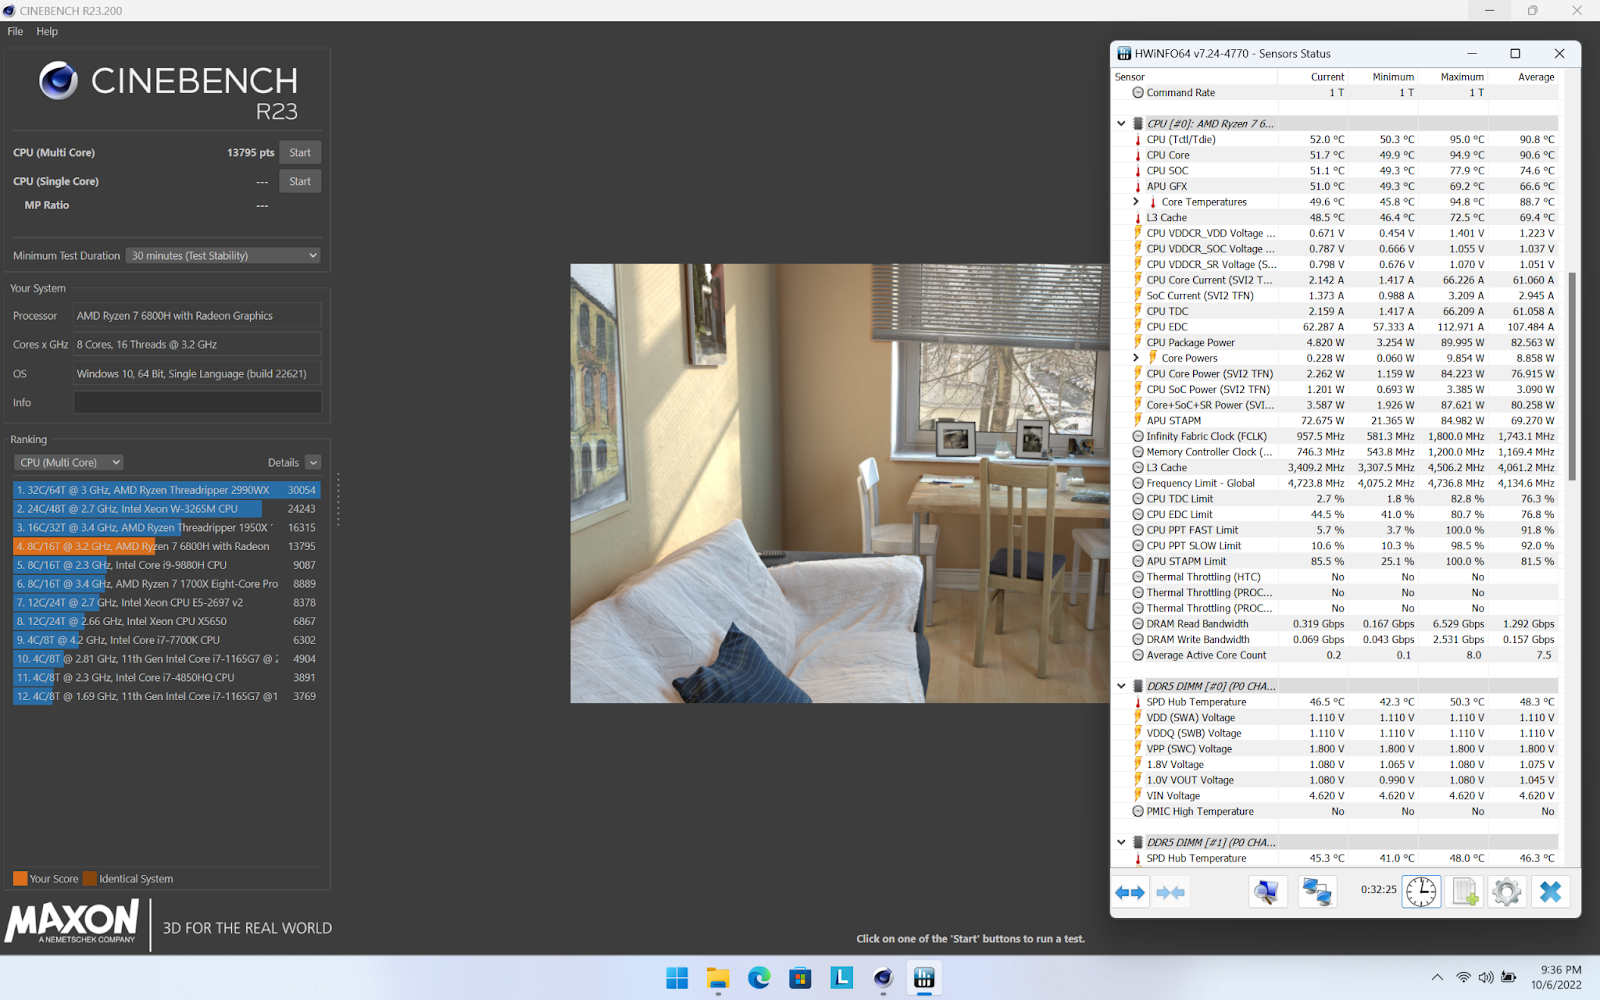Click the Details label in Ranking
The width and height of the screenshot is (1600, 1000).
(x=283, y=463)
